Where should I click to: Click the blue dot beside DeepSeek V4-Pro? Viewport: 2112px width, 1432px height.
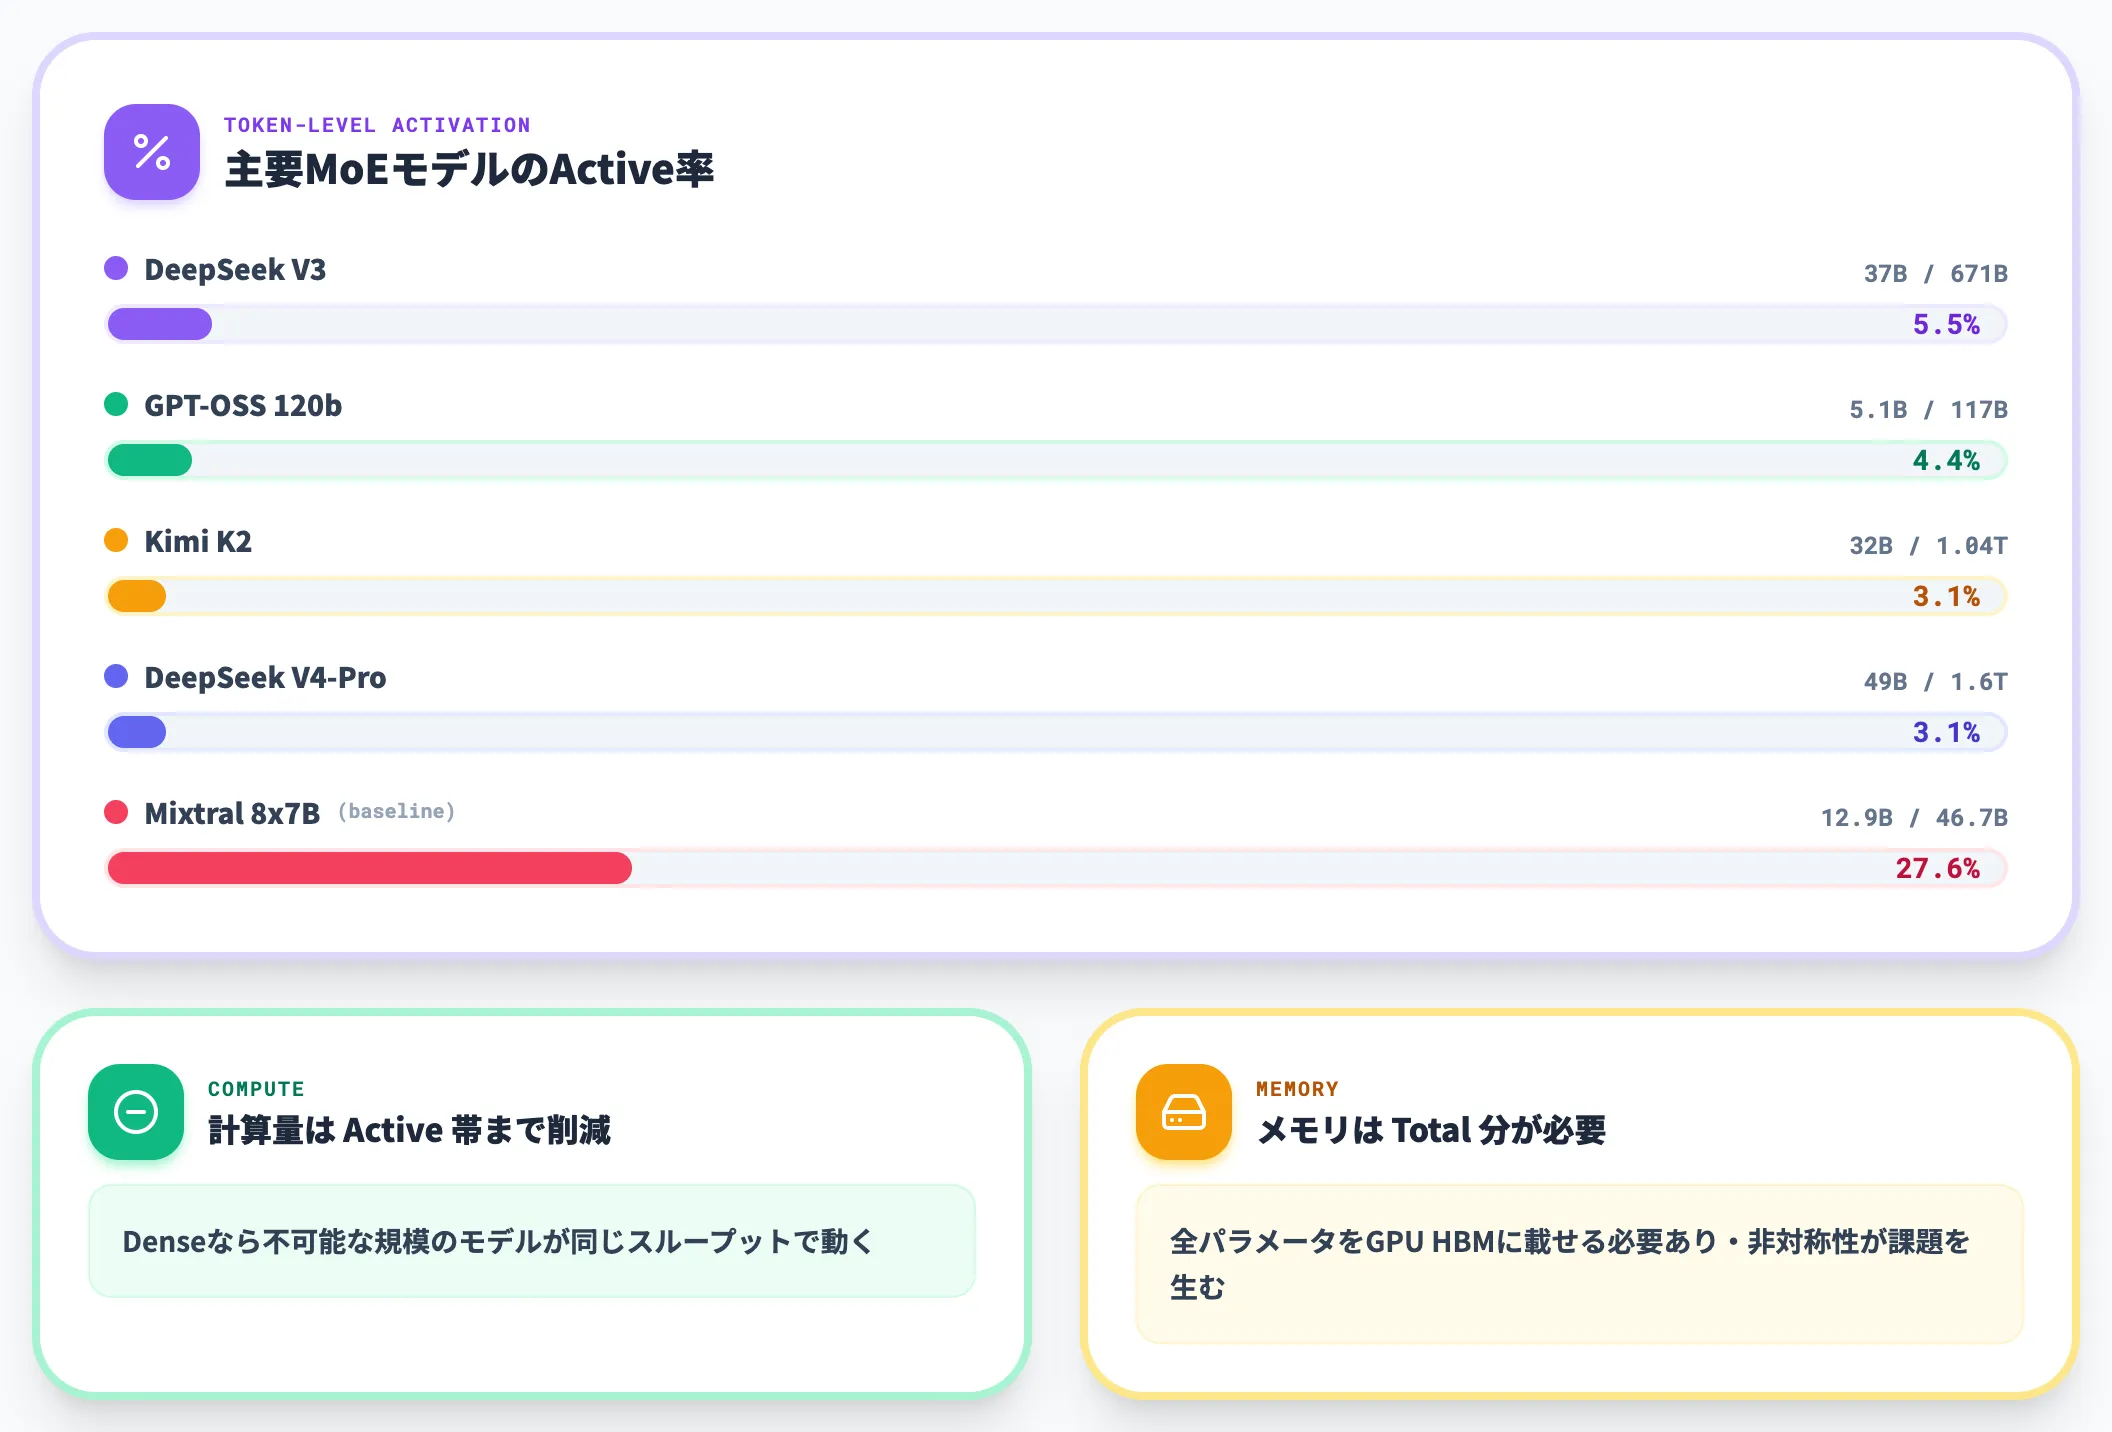(x=116, y=676)
